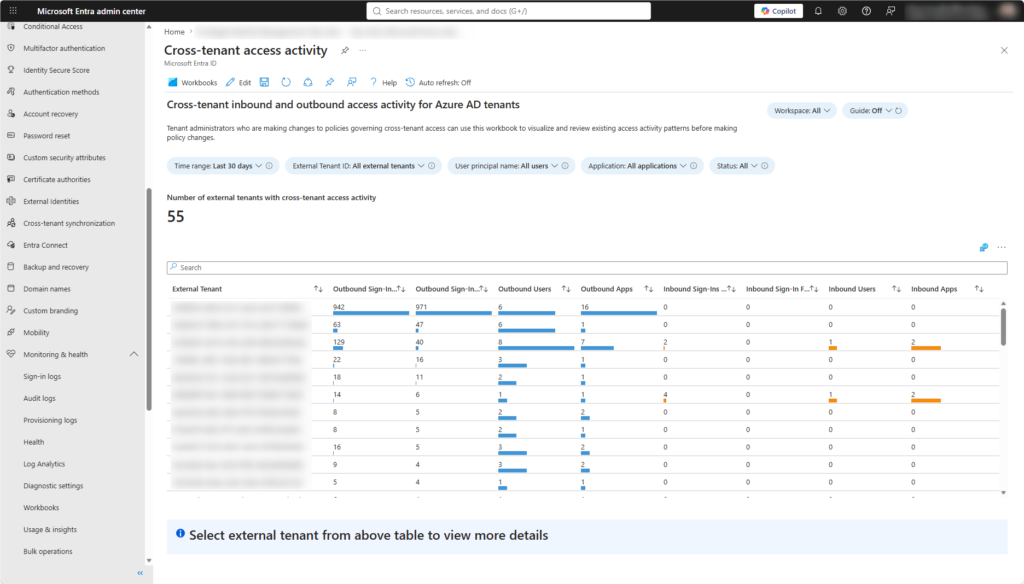Image resolution: width=1024 pixels, height=584 pixels.
Task: Sort by Inbound Apps column
Action: tap(979, 289)
